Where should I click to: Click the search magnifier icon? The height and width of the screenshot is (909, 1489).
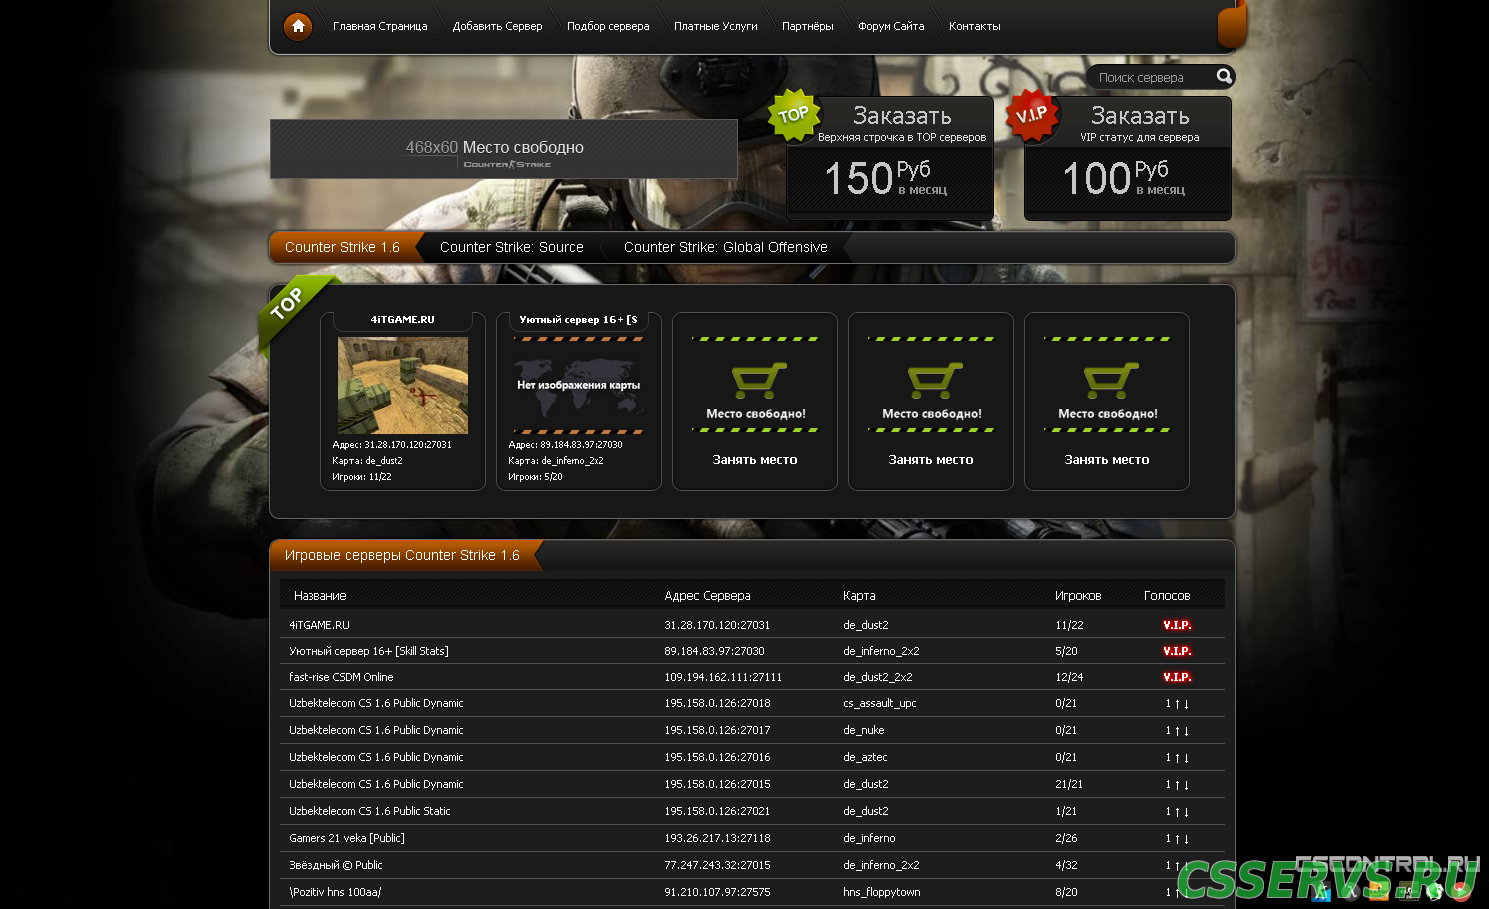(x=1224, y=76)
